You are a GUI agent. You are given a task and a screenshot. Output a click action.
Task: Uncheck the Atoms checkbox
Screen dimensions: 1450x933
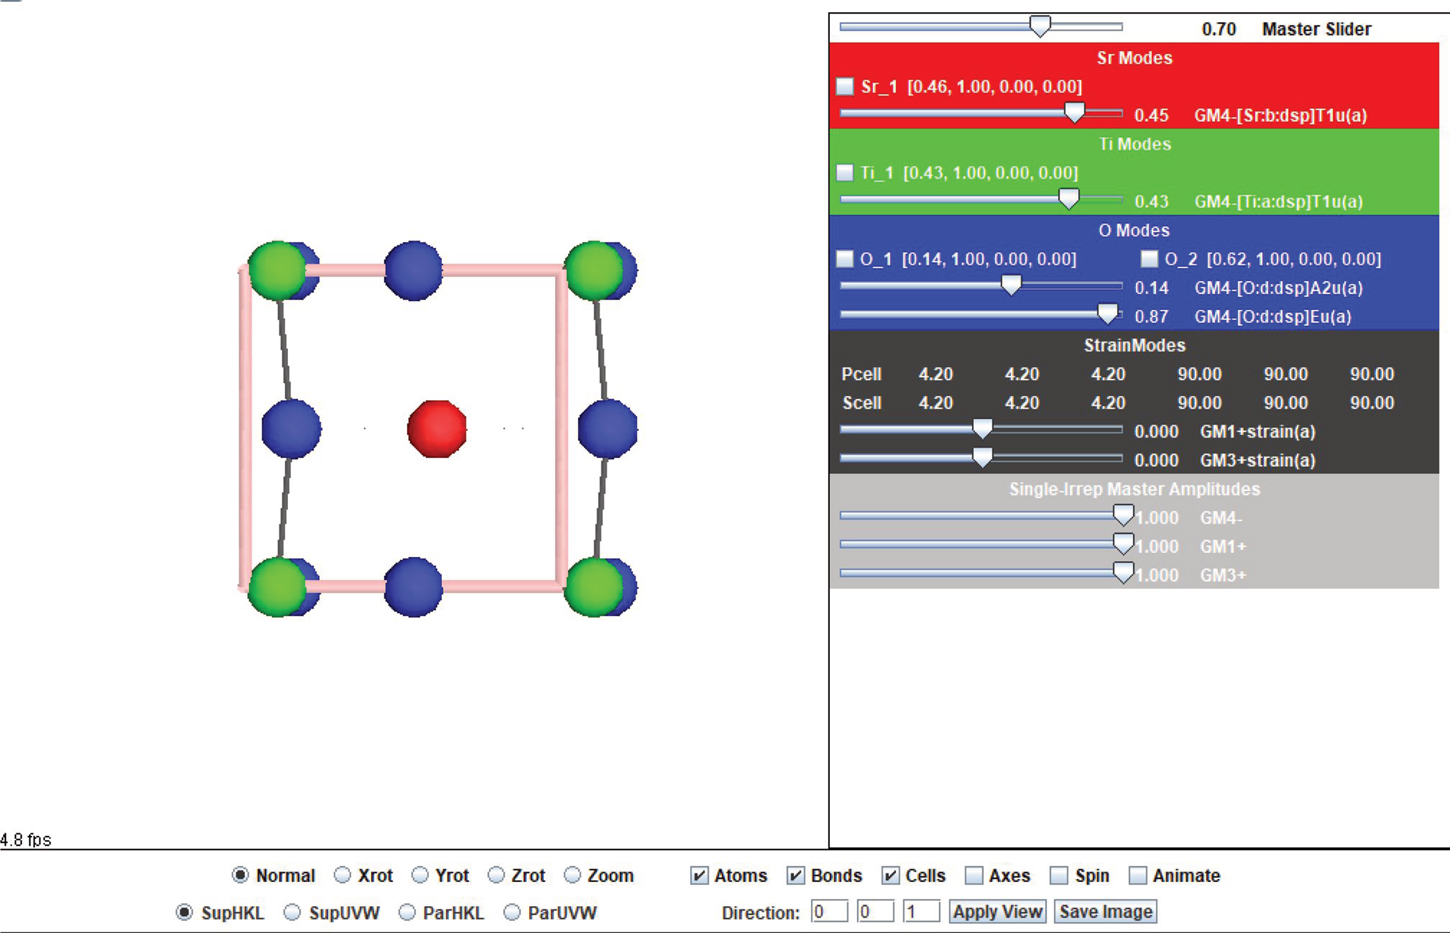pyautogui.click(x=699, y=876)
